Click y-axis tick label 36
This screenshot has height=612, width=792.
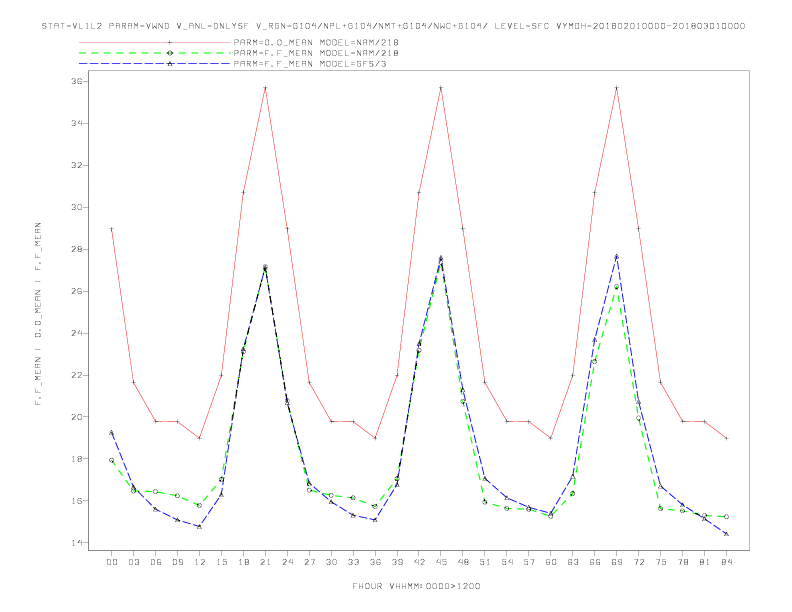coord(77,81)
